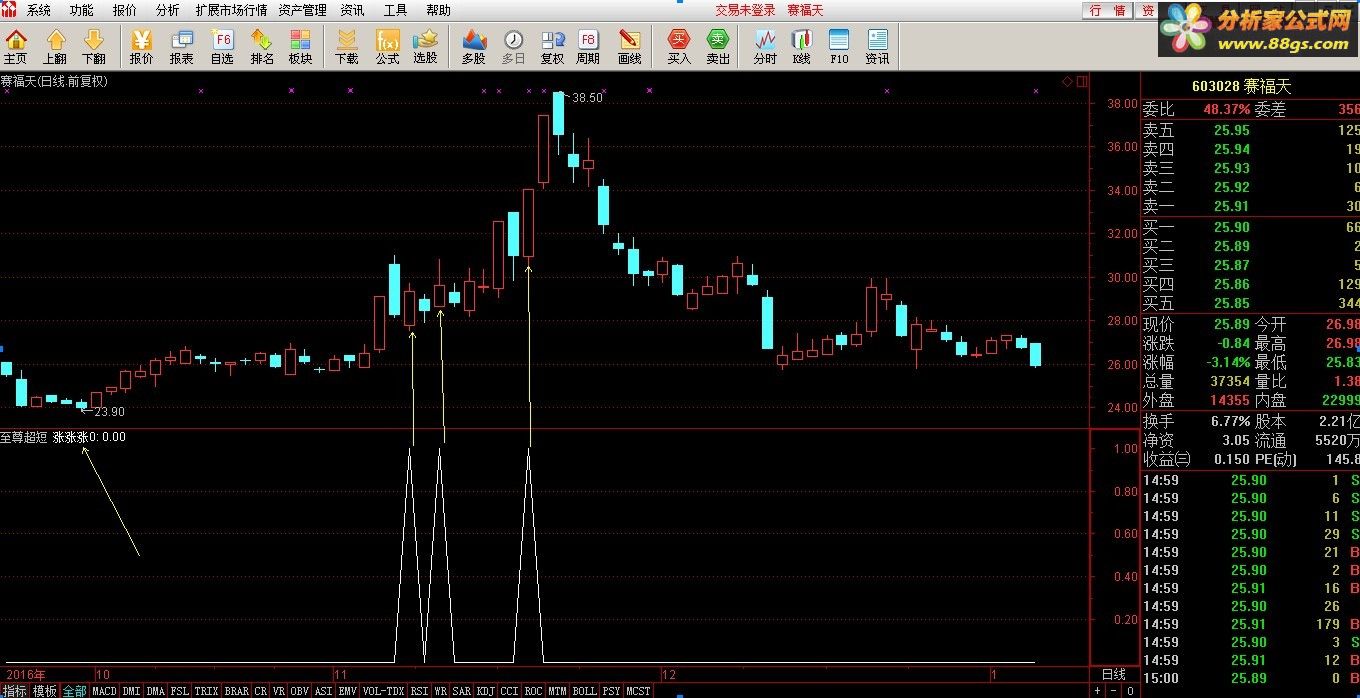The height and width of the screenshot is (698, 1360).
Task: Open the 资产管理 menu
Action: [x=302, y=10]
